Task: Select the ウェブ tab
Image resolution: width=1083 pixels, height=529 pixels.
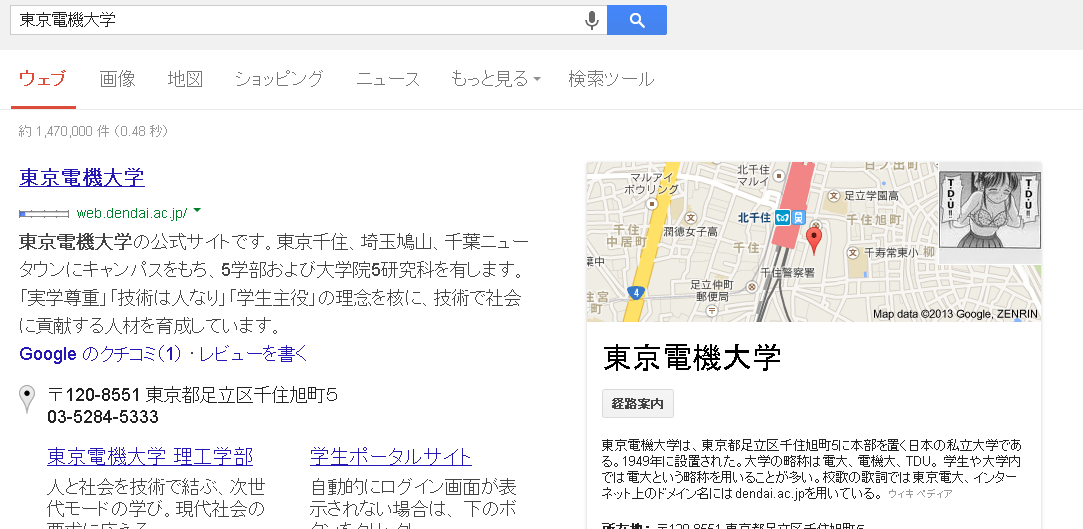Action: tap(43, 79)
